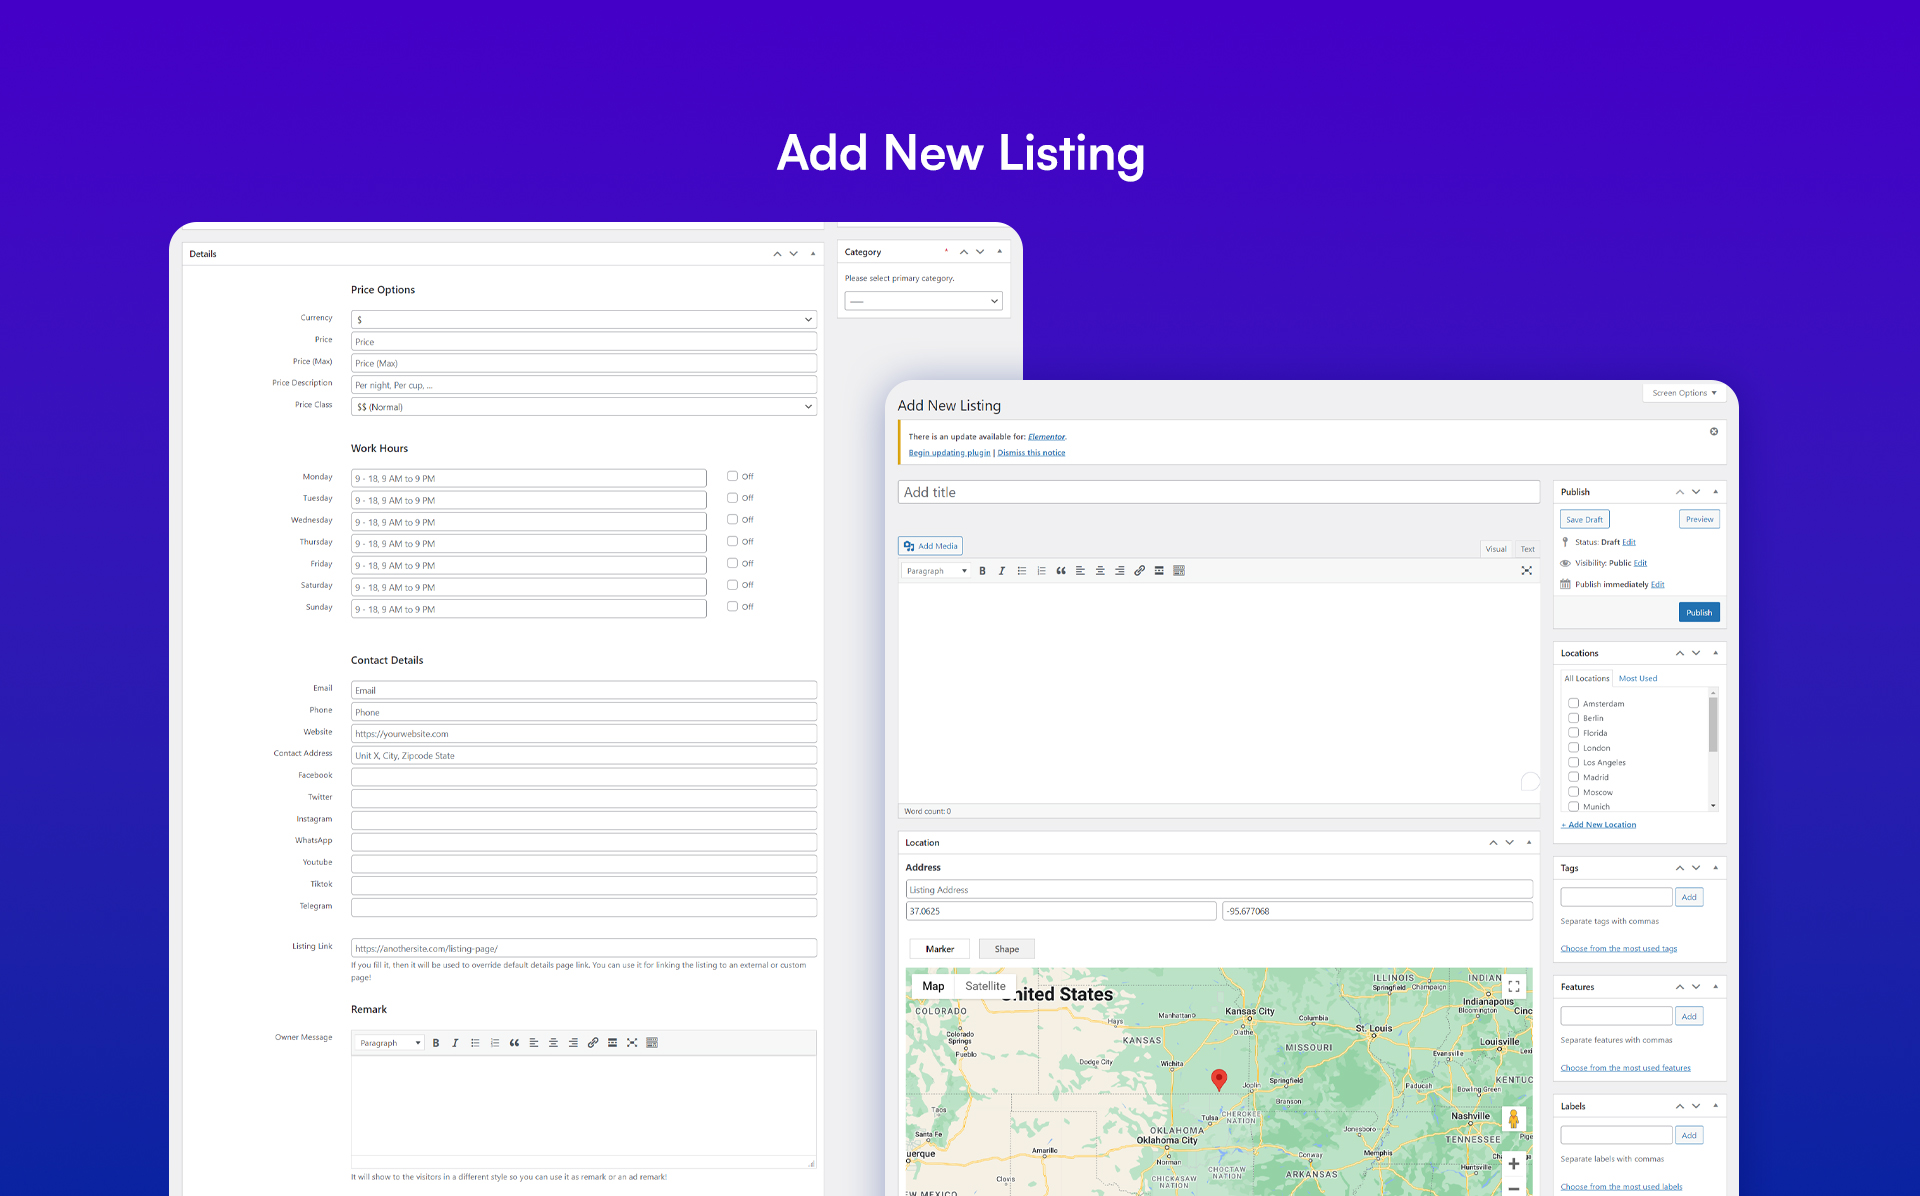This screenshot has width=1920, height=1196.
Task: Create a bulleted list in the editor
Action: [x=1021, y=570]
